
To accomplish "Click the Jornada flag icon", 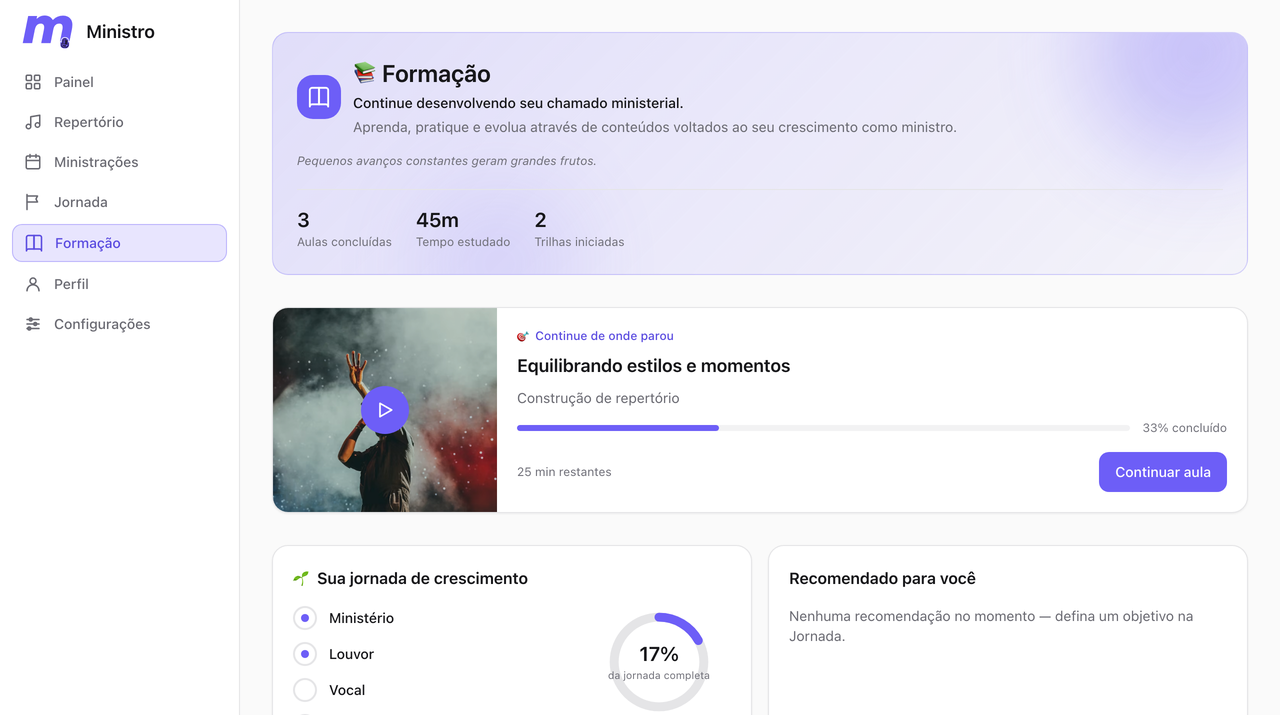I will [33, 202].
